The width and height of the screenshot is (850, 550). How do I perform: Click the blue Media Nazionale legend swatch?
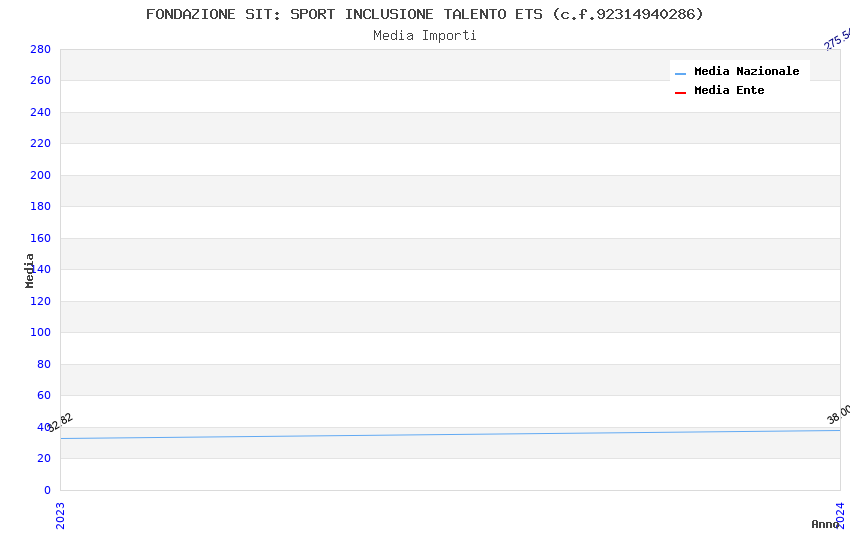tap(680, 73)
